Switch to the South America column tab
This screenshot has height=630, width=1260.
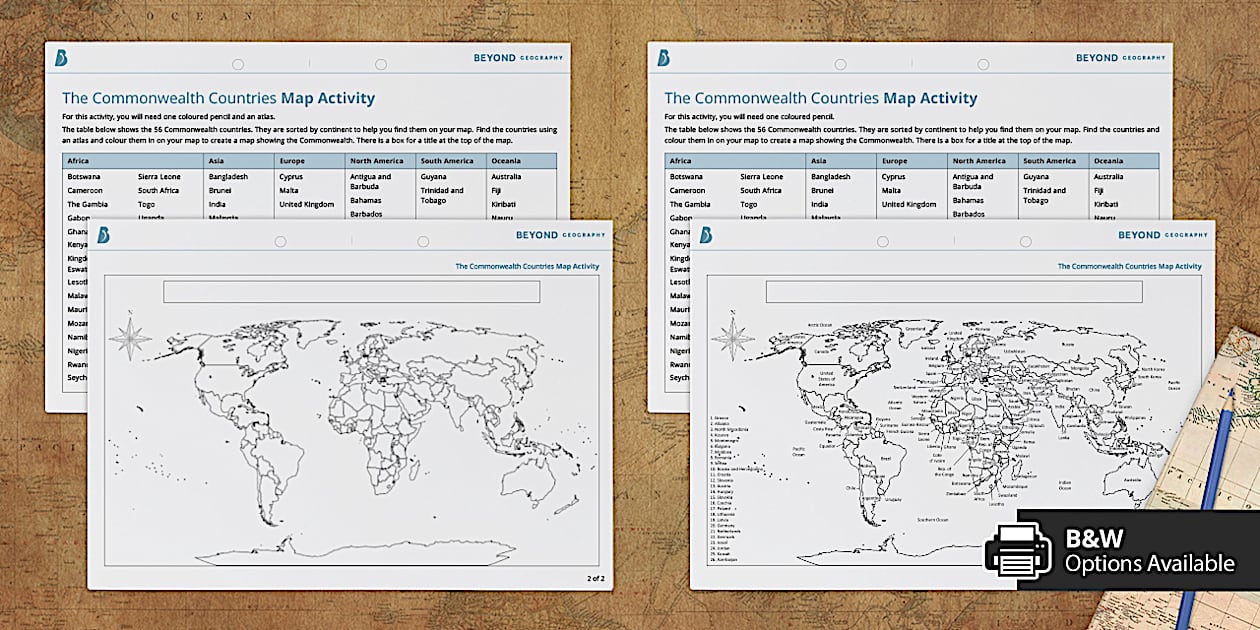point(450,160)
